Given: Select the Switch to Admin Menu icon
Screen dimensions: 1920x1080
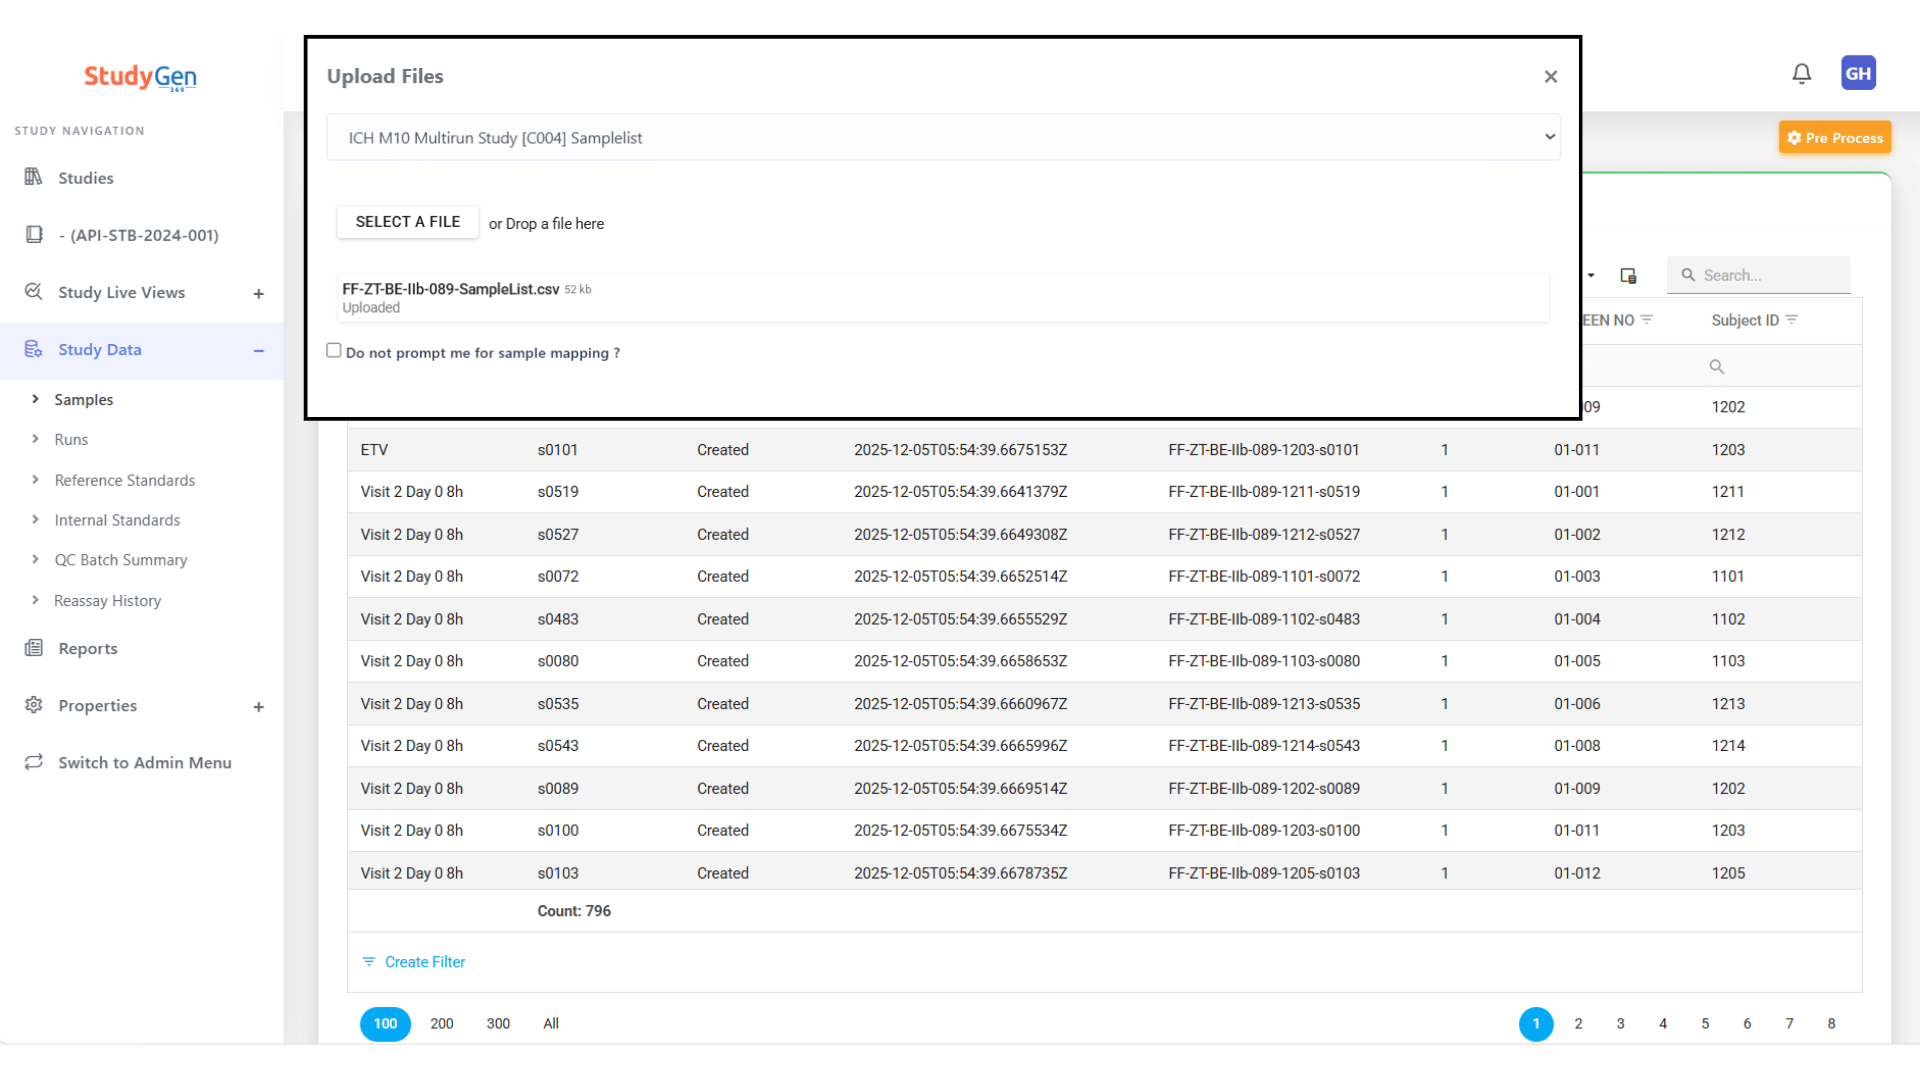Looking at the screenshot, I should point(33,762).
